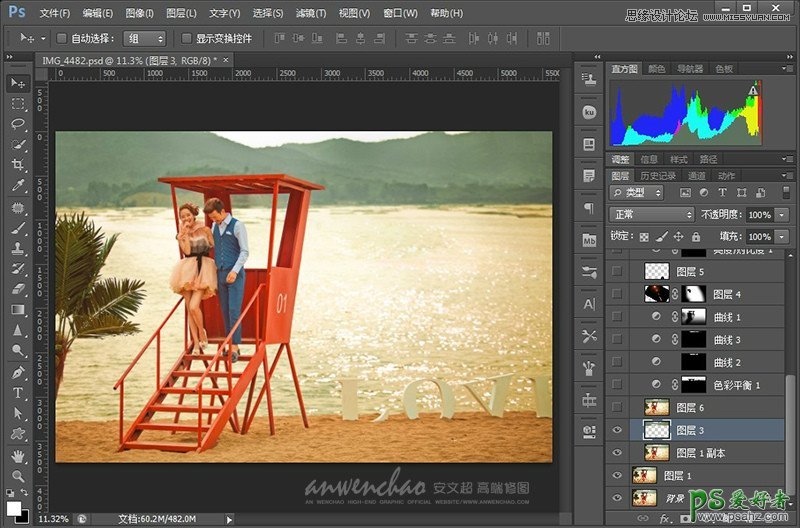Click the text layer filter icon
The image size is (800, 528).
[724, 192]
